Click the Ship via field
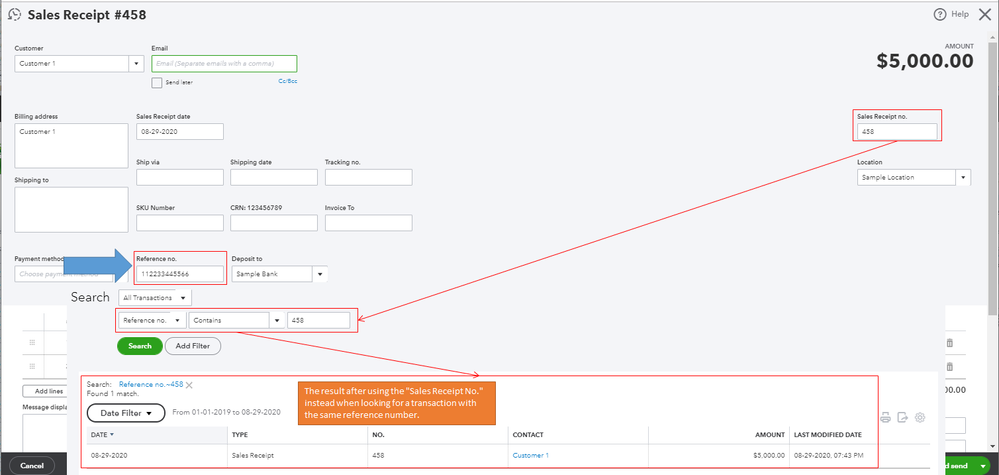This screenshot has height=475, width=999. (180, 177)
